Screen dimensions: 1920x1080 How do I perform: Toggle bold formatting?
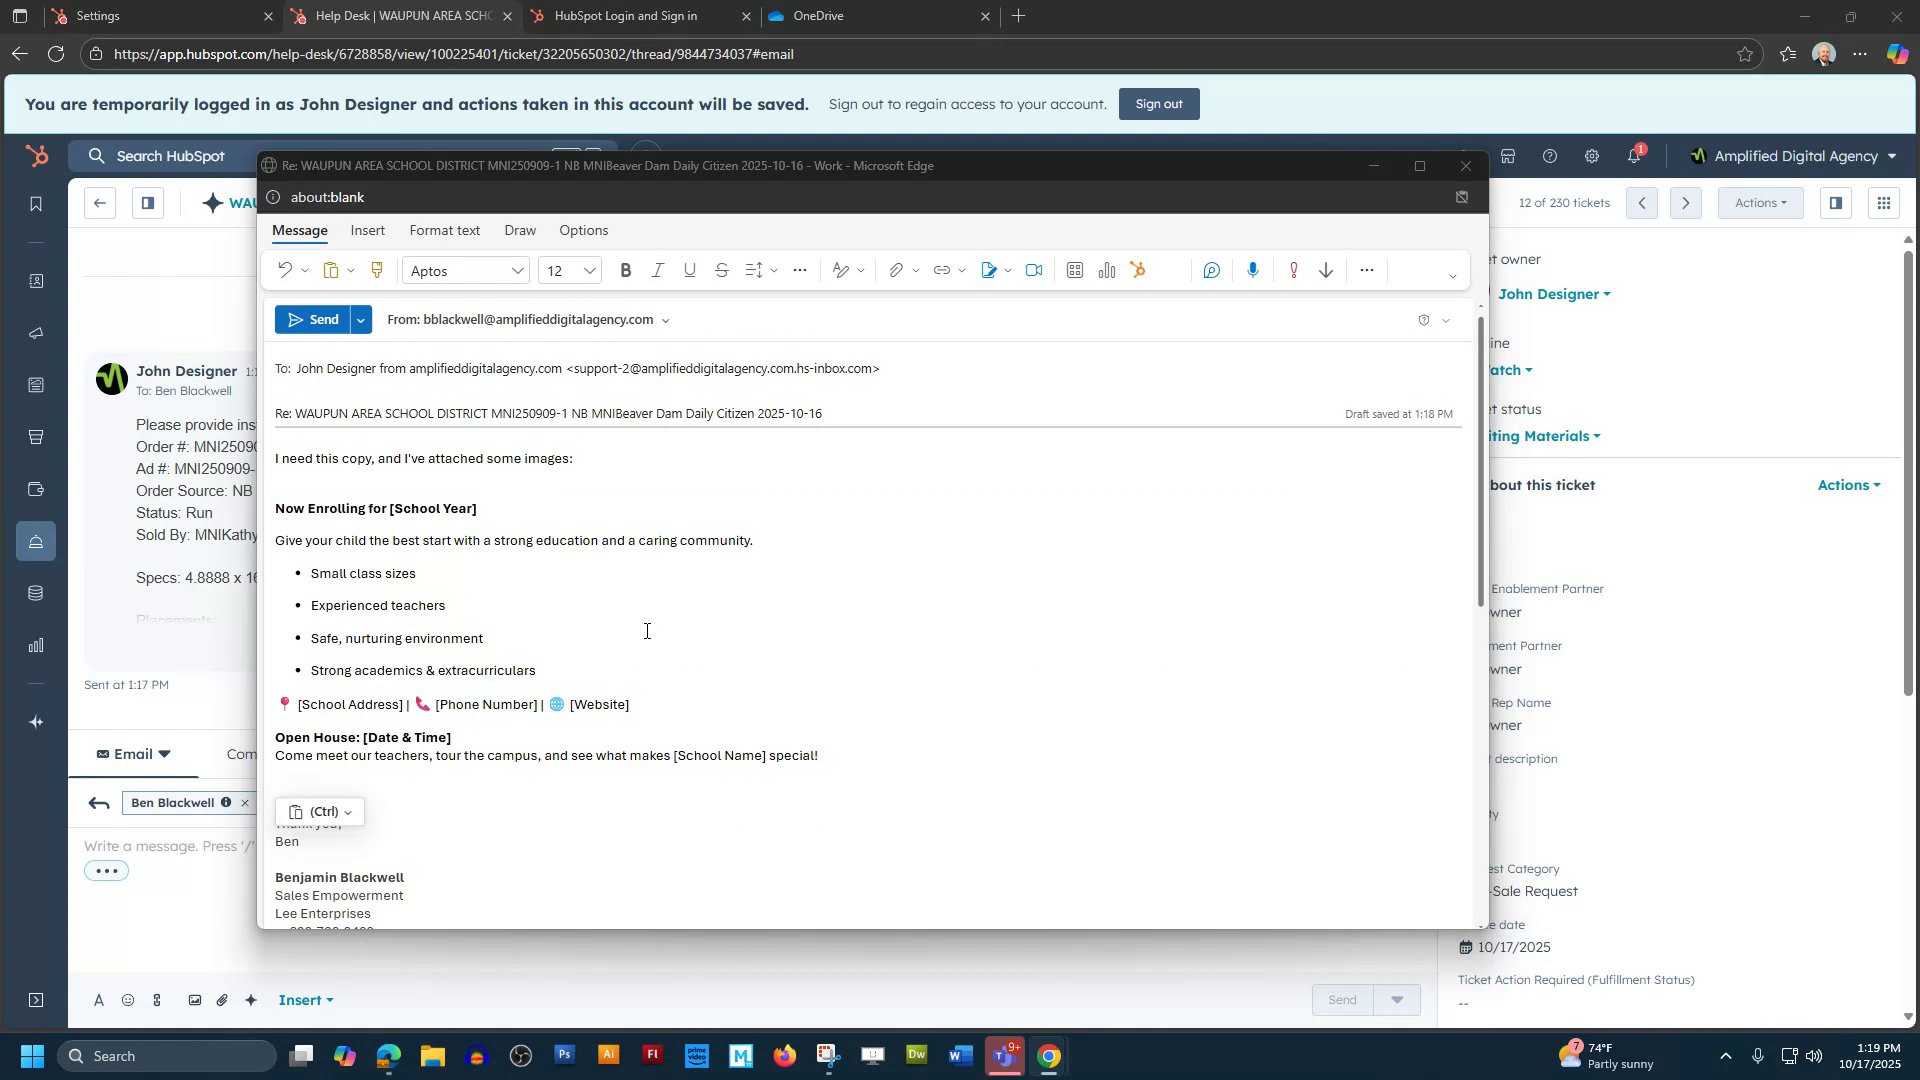(627, 270)
